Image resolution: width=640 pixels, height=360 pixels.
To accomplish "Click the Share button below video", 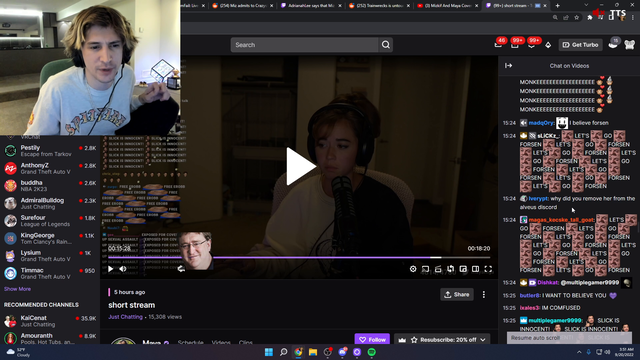I will point(457,294).
